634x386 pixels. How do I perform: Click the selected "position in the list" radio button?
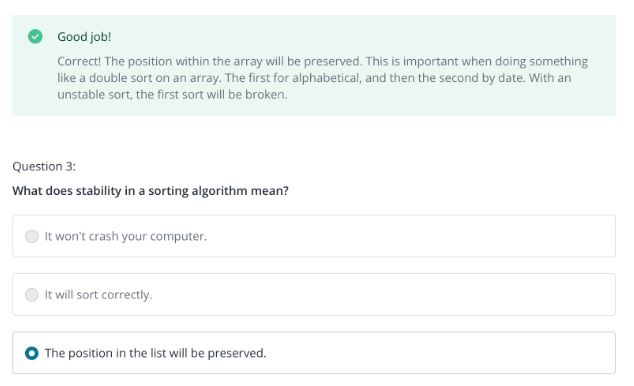32,353
